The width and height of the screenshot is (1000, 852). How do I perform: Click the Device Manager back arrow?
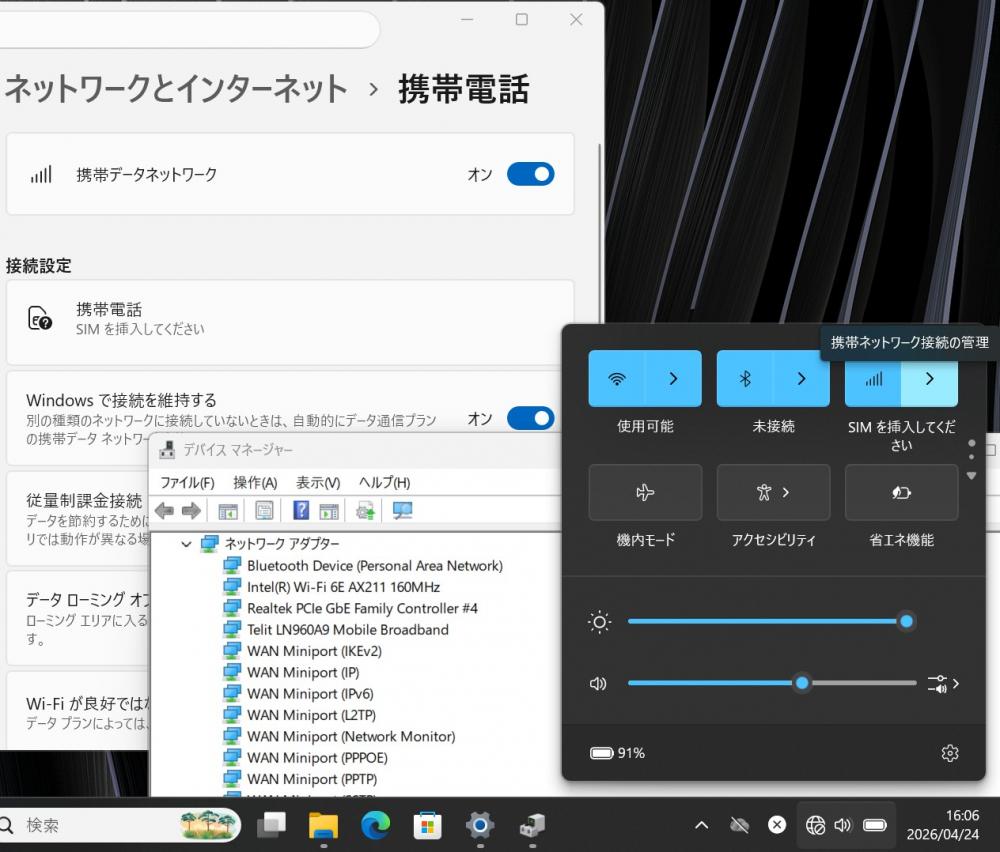[x=164, y=511]
